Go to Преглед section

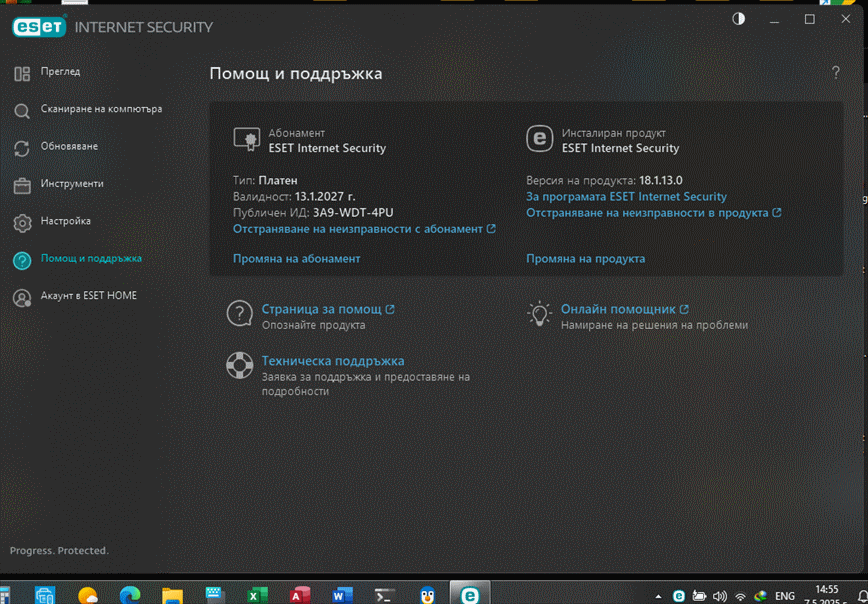pos(60,72)
